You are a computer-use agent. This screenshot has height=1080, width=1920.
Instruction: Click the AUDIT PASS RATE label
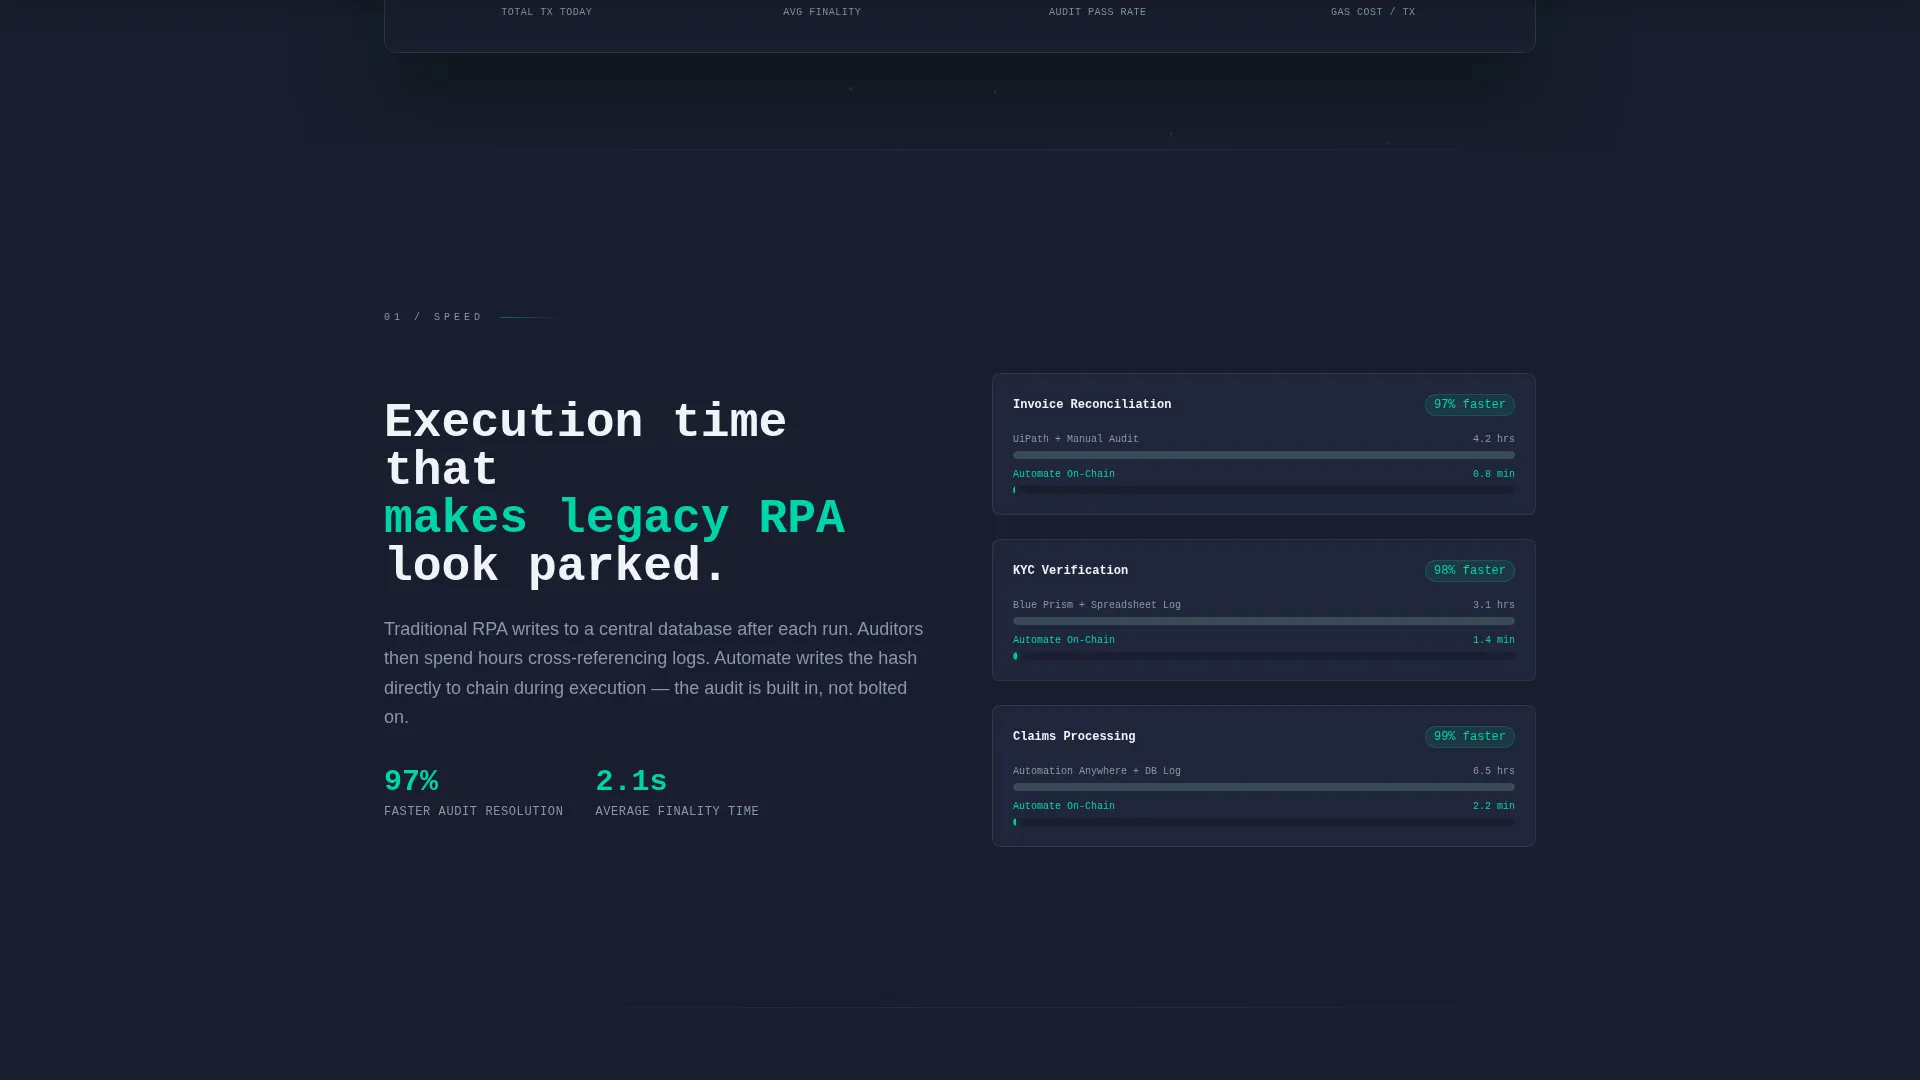pyautogui.click(x=1097, y=12)
